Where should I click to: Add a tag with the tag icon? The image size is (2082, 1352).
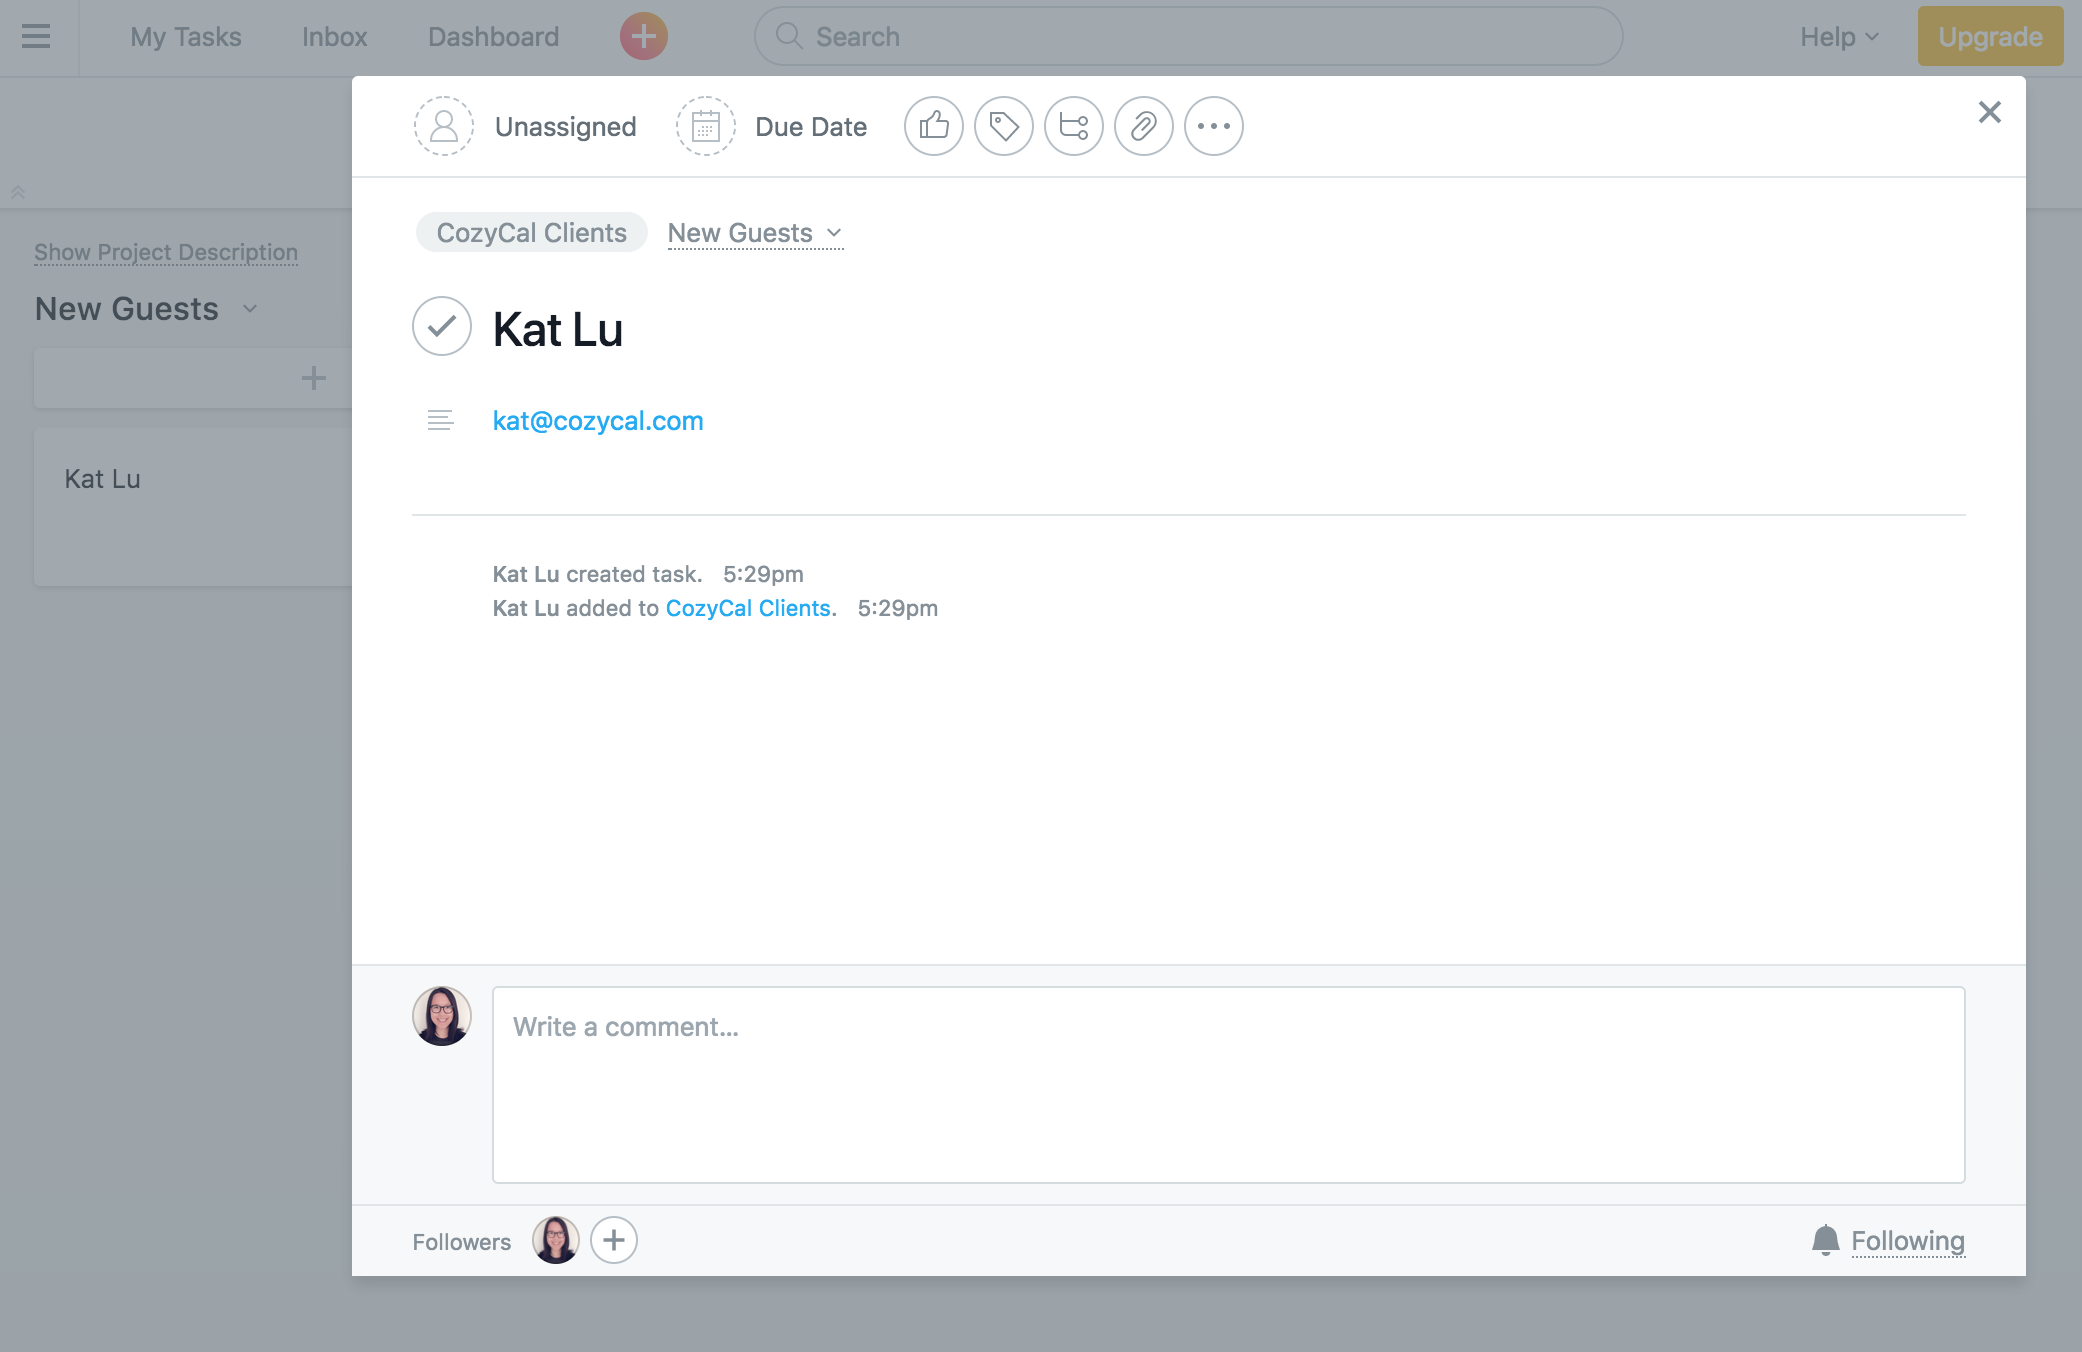(1004, 126)
